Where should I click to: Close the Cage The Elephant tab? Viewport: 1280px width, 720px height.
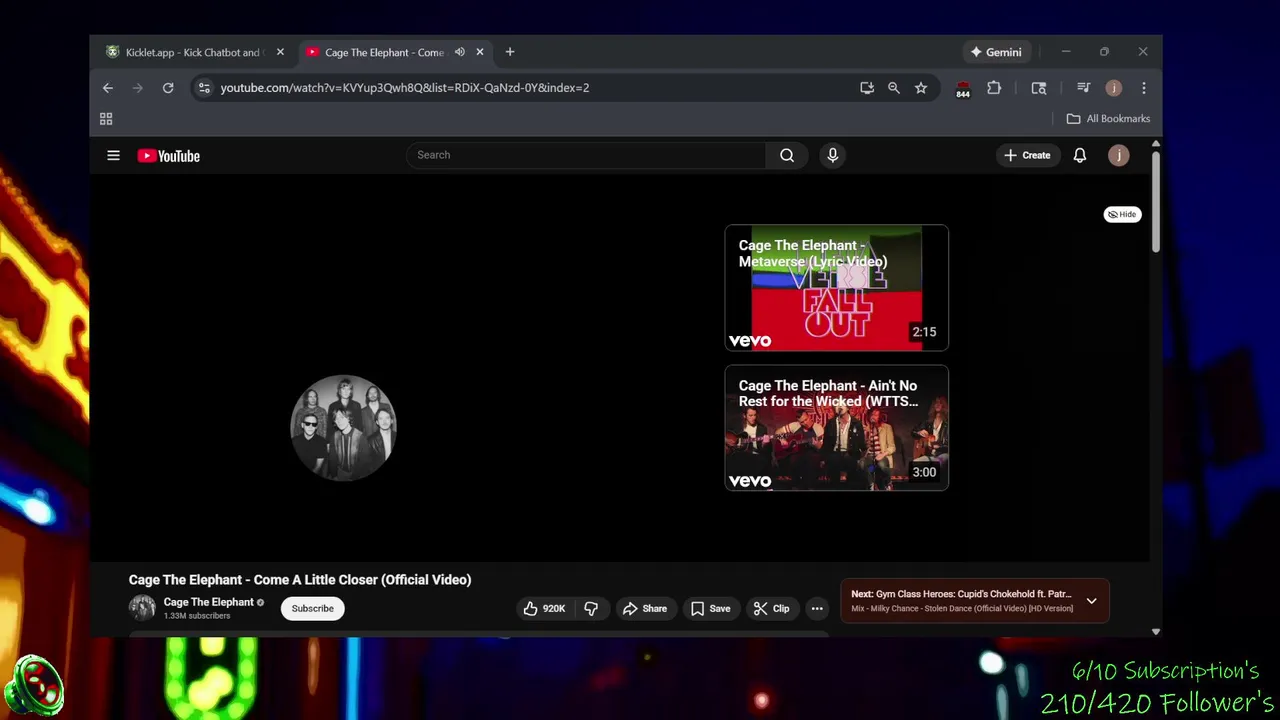[480, 52]
